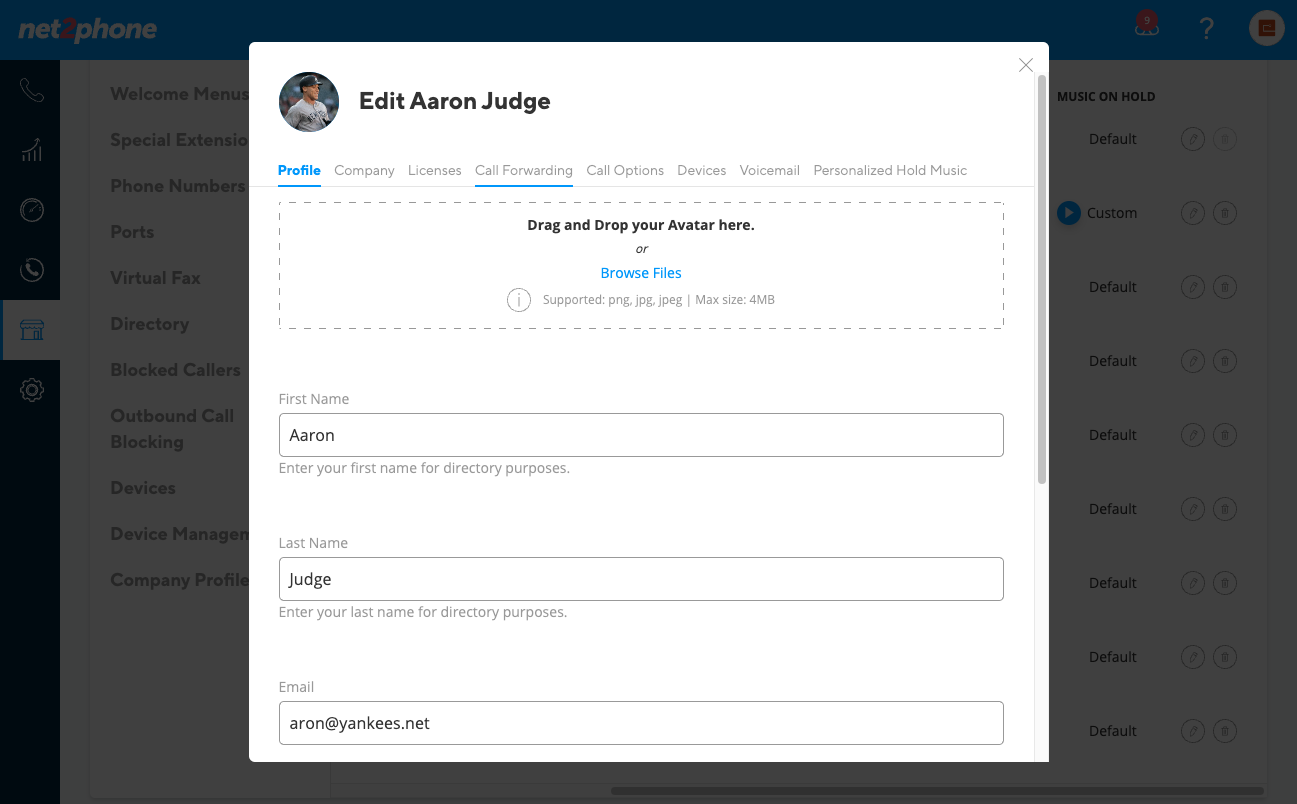This screenshot has width=1297, height=804.
Task: Close the Edit Aaron Judge dialog
Action: click(x=1025, y=65)
